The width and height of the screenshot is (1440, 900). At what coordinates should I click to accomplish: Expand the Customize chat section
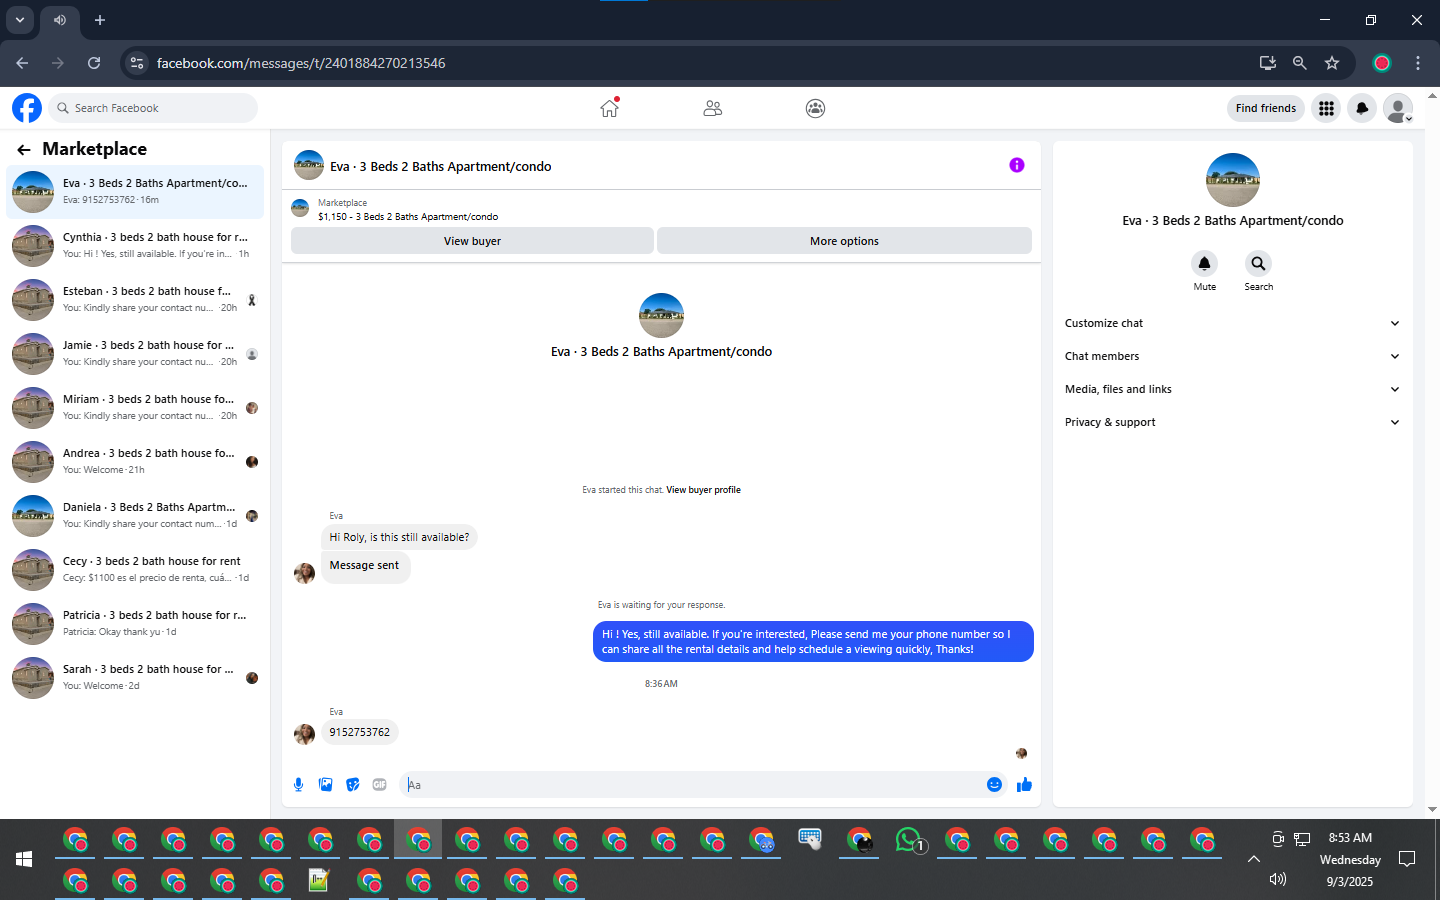1232,323
